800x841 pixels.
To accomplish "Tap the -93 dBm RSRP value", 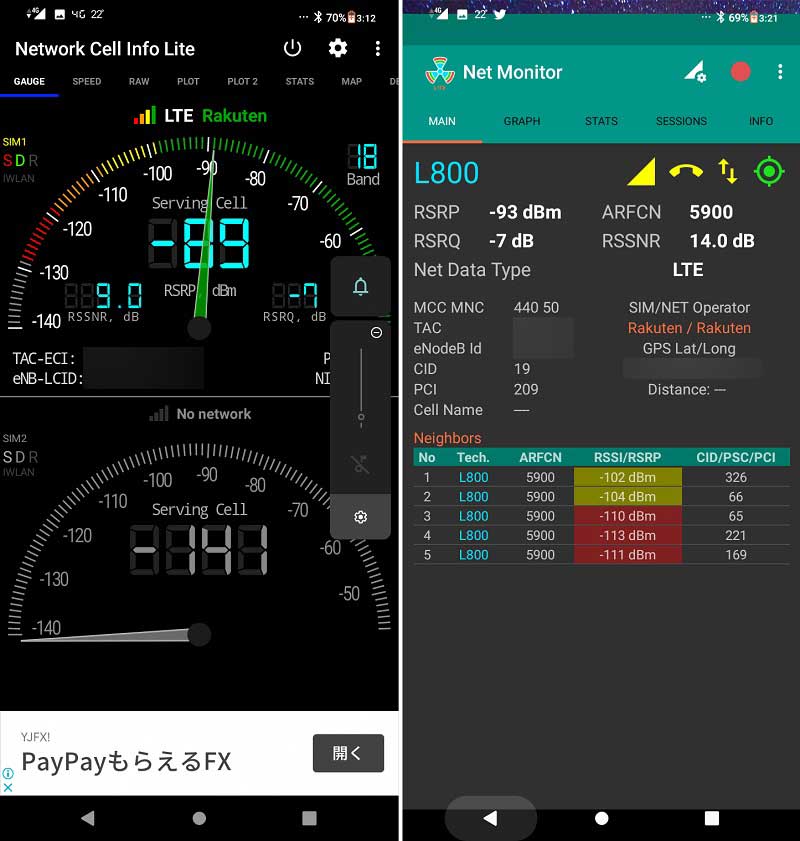I will click(525, 212).
